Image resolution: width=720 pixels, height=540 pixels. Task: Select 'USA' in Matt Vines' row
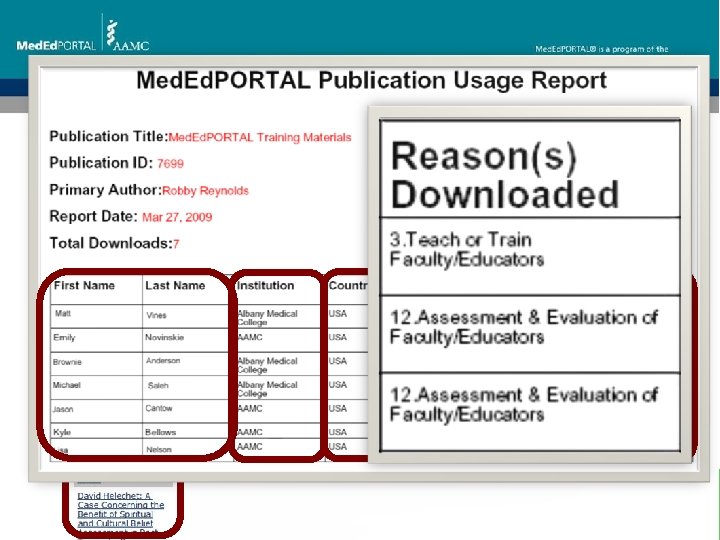[x=338, y=314]
